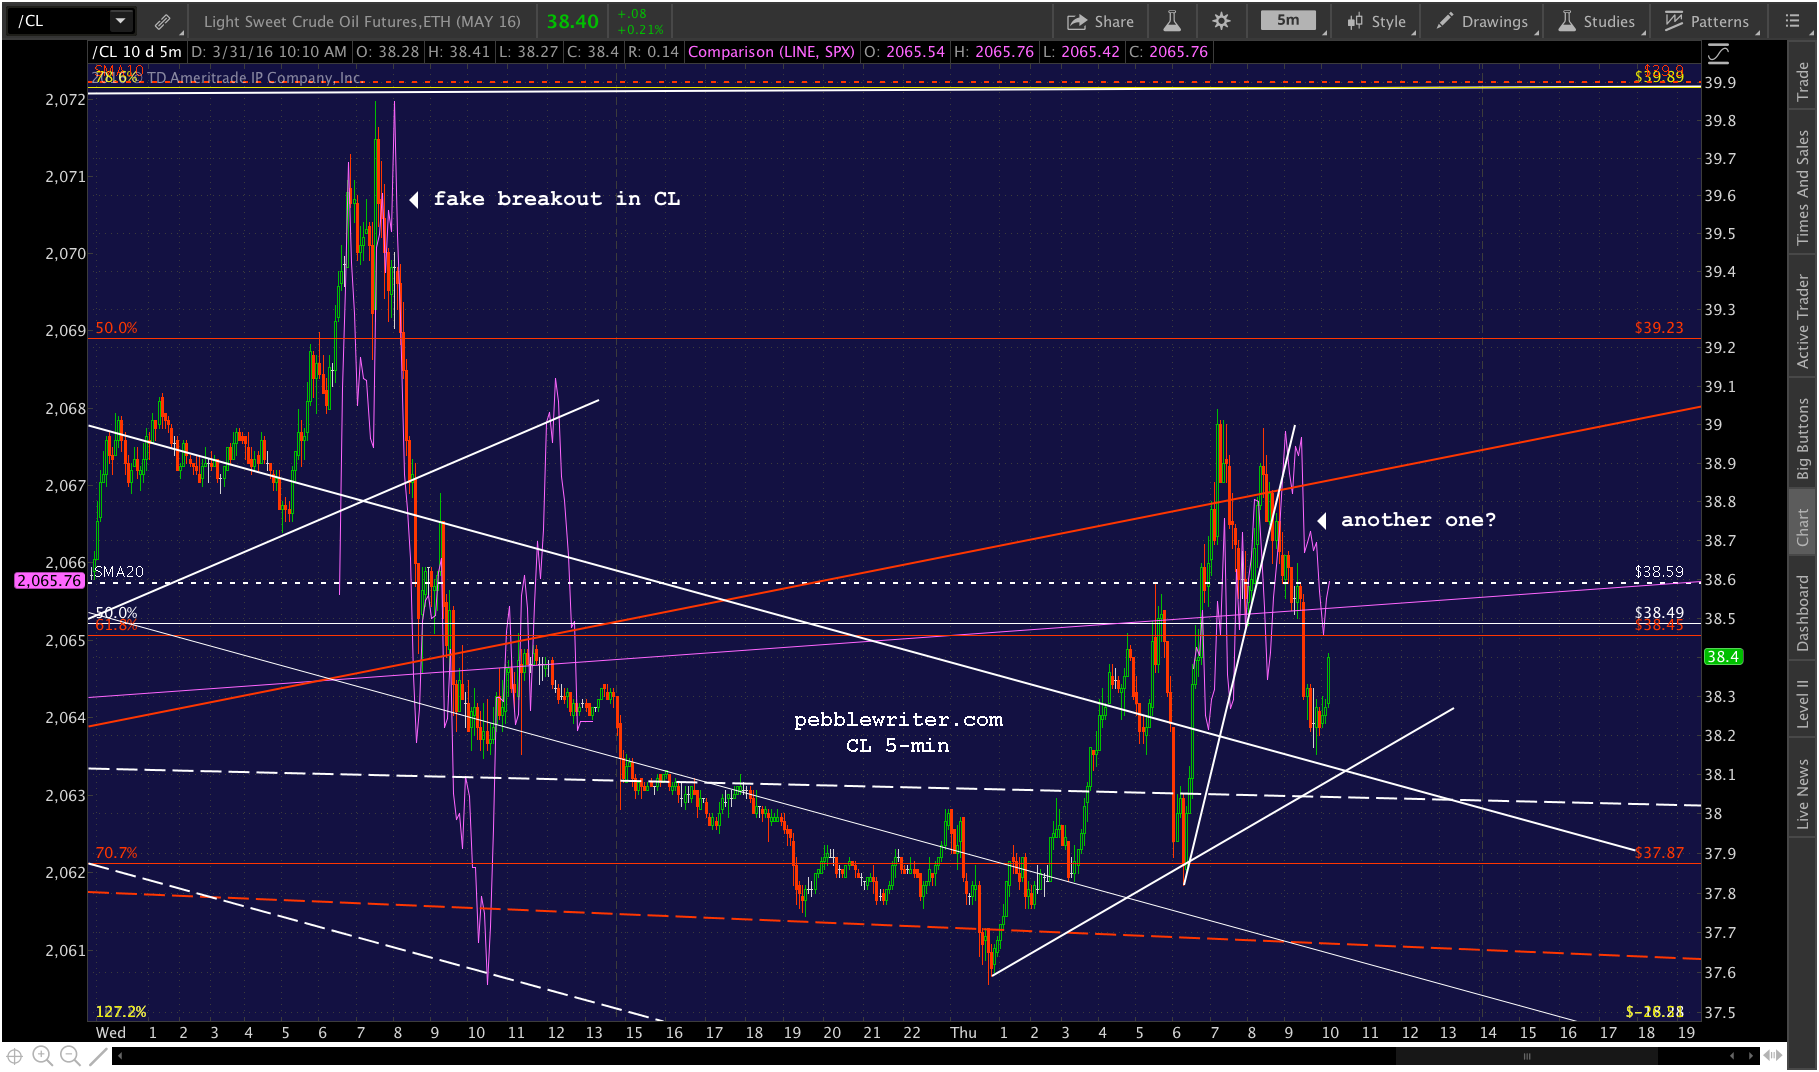Open the list menu icon at top right
Screen dimensions: 1819x1072
(x=1792, y=21)
